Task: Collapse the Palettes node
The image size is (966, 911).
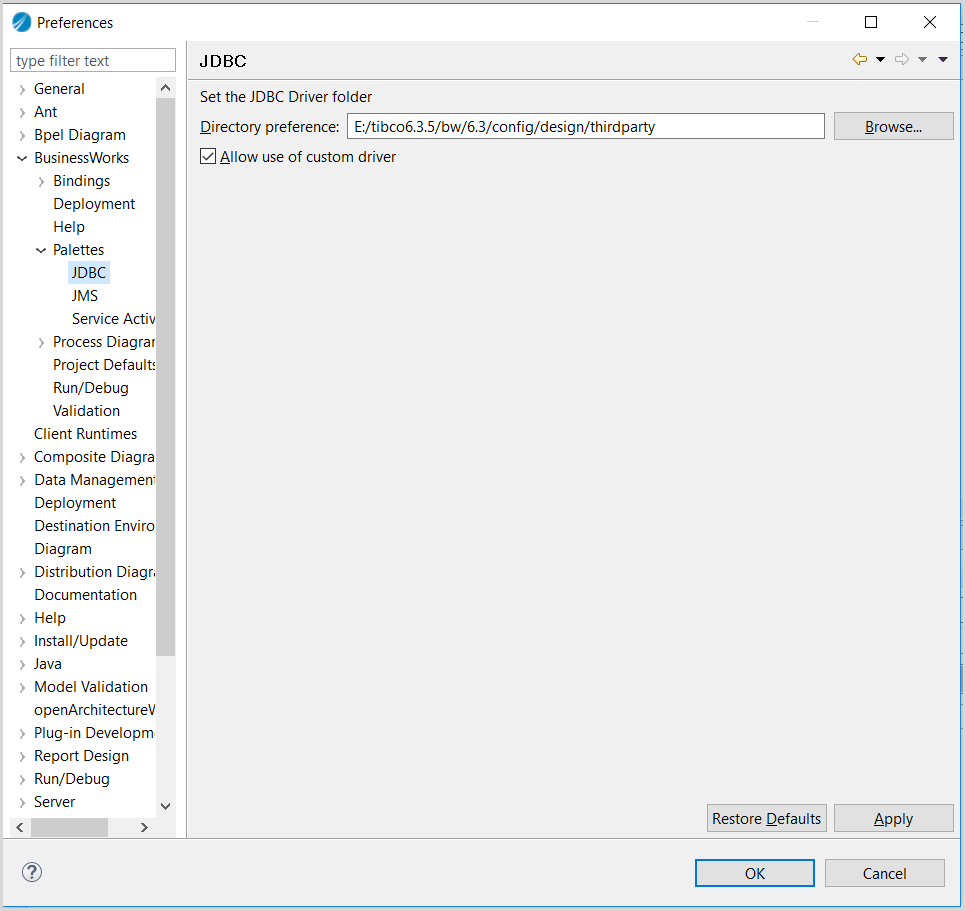Action: click(41, 250)
